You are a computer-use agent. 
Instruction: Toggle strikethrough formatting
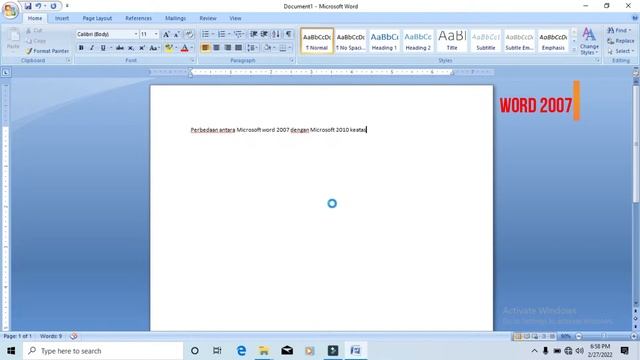pyautogui.click(x=120, y=48)
